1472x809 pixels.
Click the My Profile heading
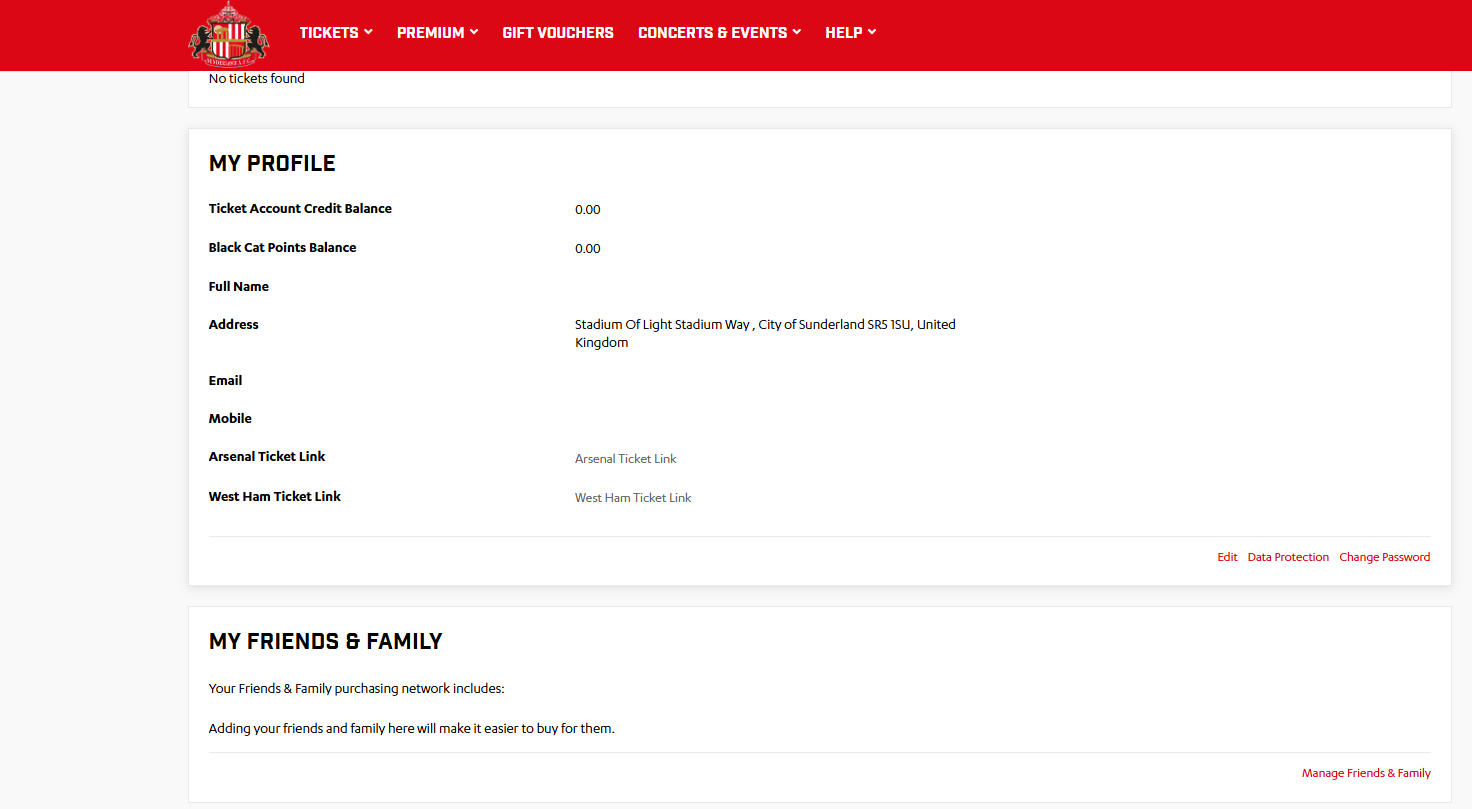pos(272,164)
